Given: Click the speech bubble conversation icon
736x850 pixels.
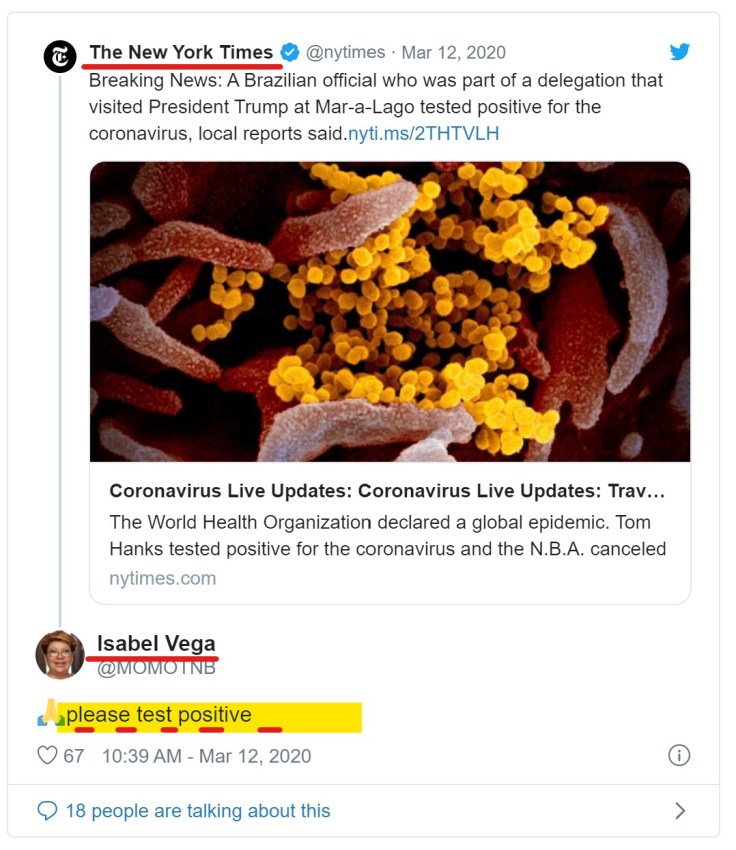Looking at the screenshot, I should pos(47,811).
